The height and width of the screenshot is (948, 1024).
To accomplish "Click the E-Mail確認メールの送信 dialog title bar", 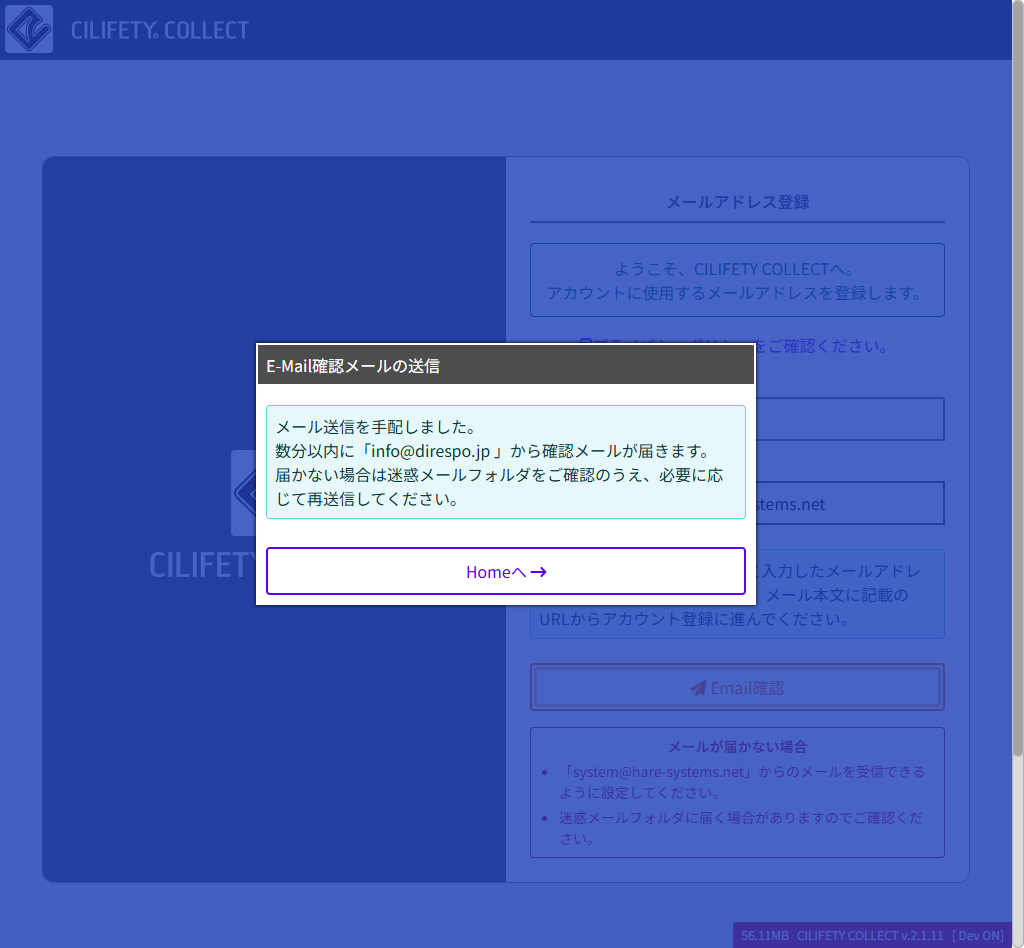I will point(505,366).
